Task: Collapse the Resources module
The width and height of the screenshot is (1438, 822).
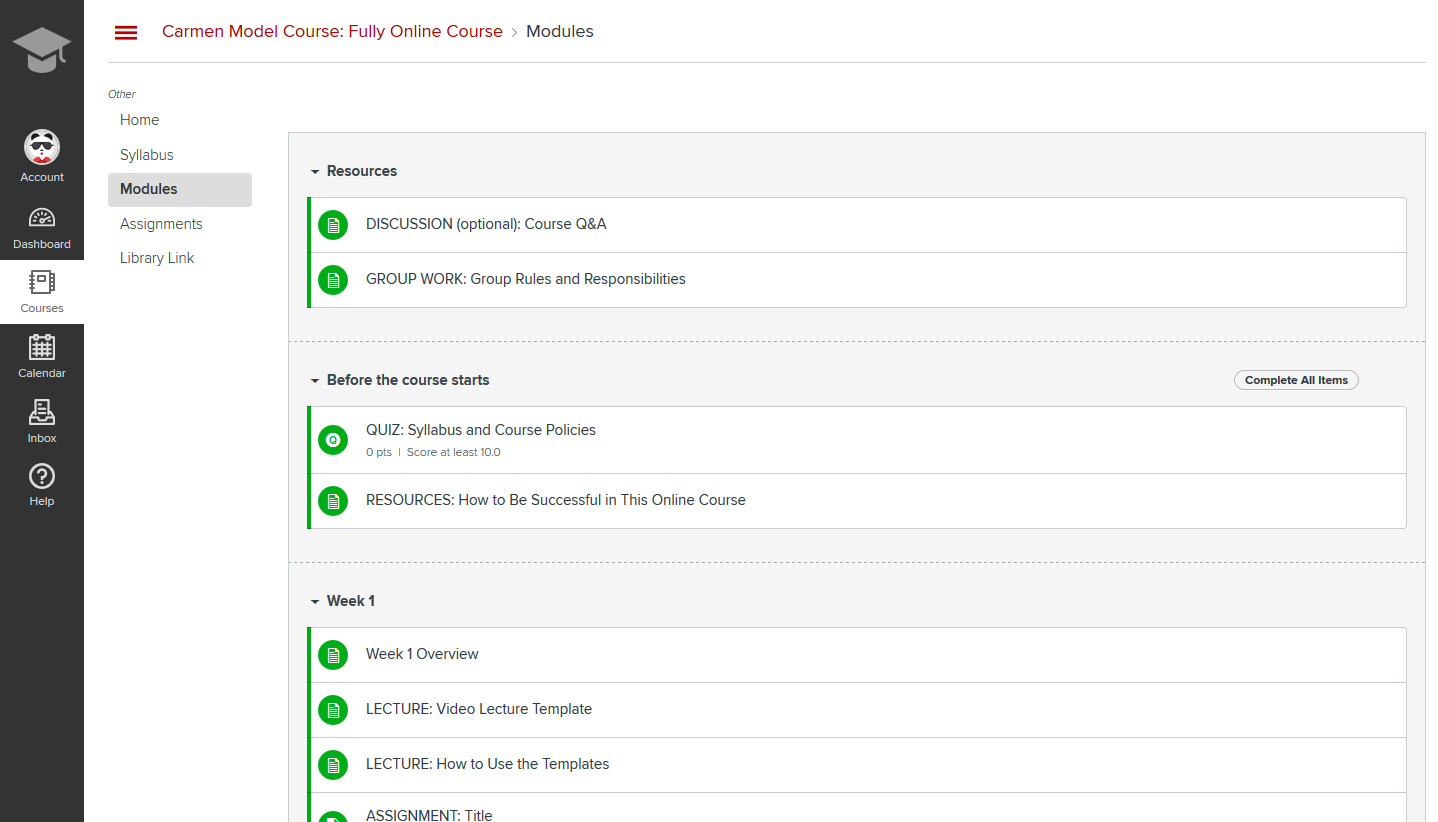Action: tap(314, 172)
